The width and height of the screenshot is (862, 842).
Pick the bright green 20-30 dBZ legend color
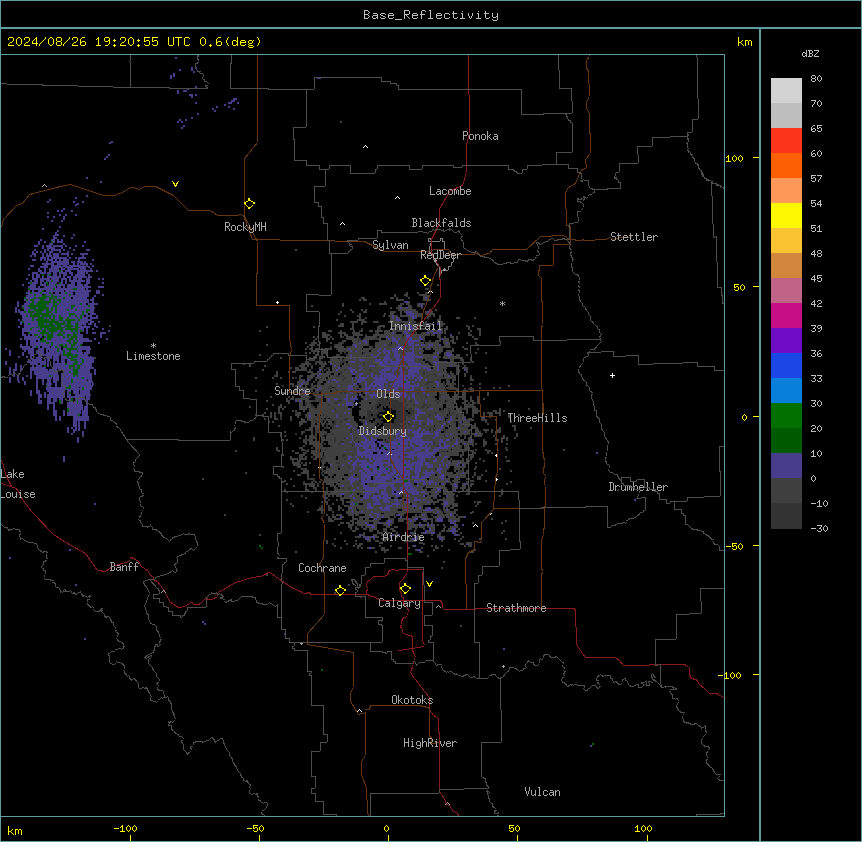[x=786, y=416]
